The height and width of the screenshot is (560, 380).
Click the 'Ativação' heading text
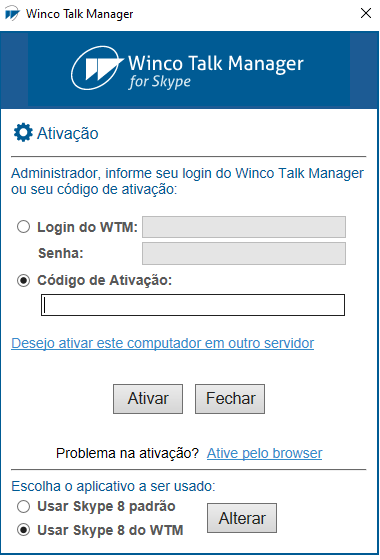[x=68, y=133]
